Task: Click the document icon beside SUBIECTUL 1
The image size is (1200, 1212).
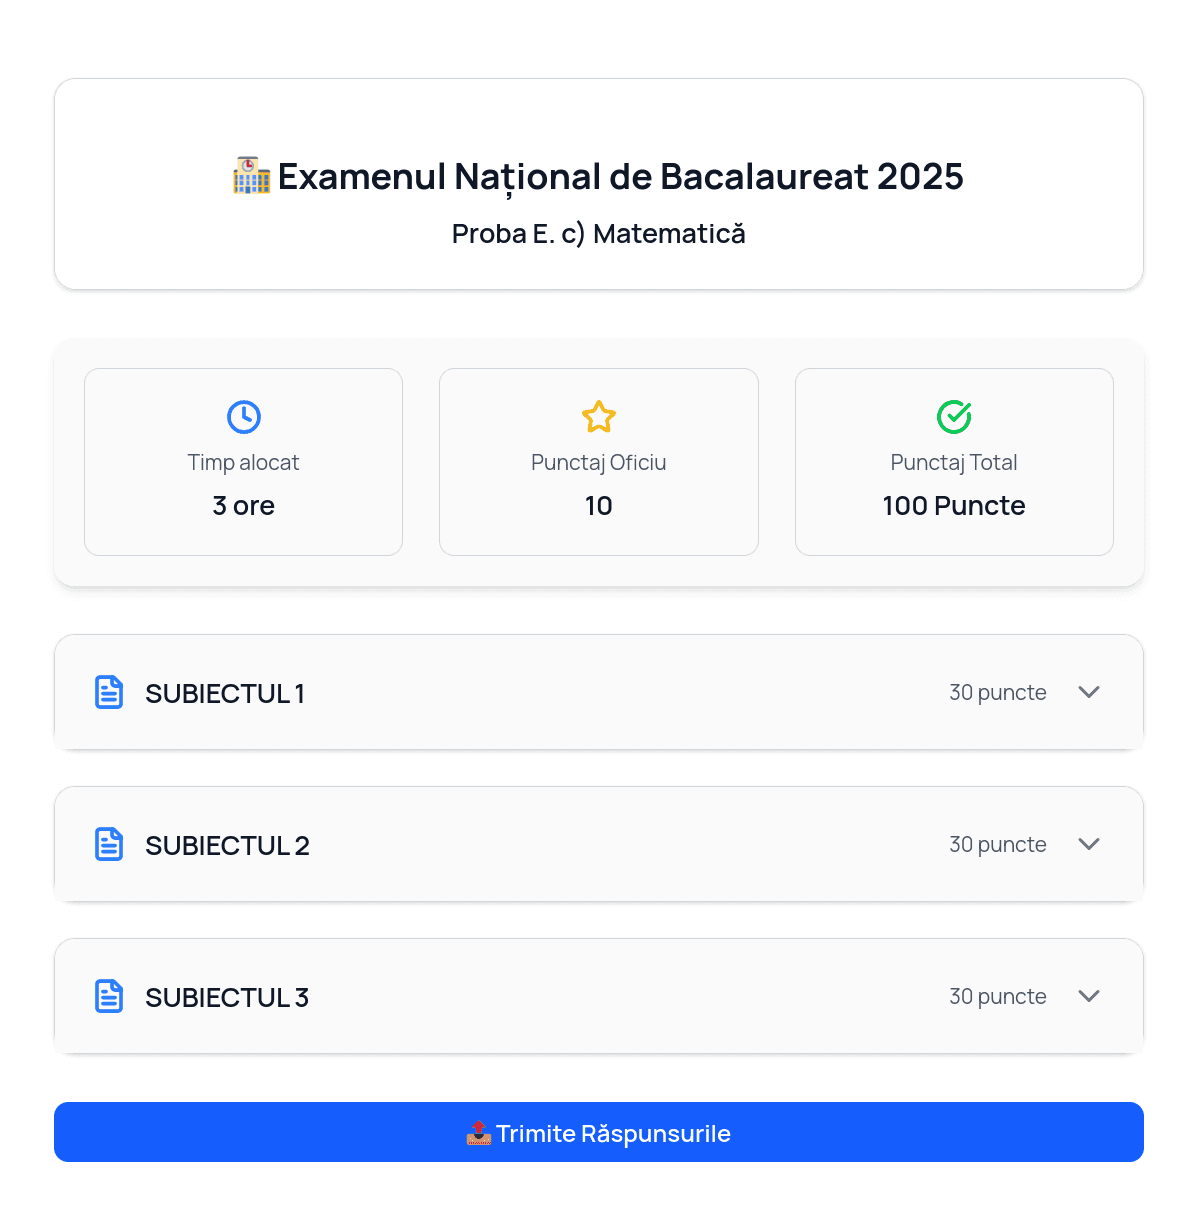Action: (x=109, y=692)
